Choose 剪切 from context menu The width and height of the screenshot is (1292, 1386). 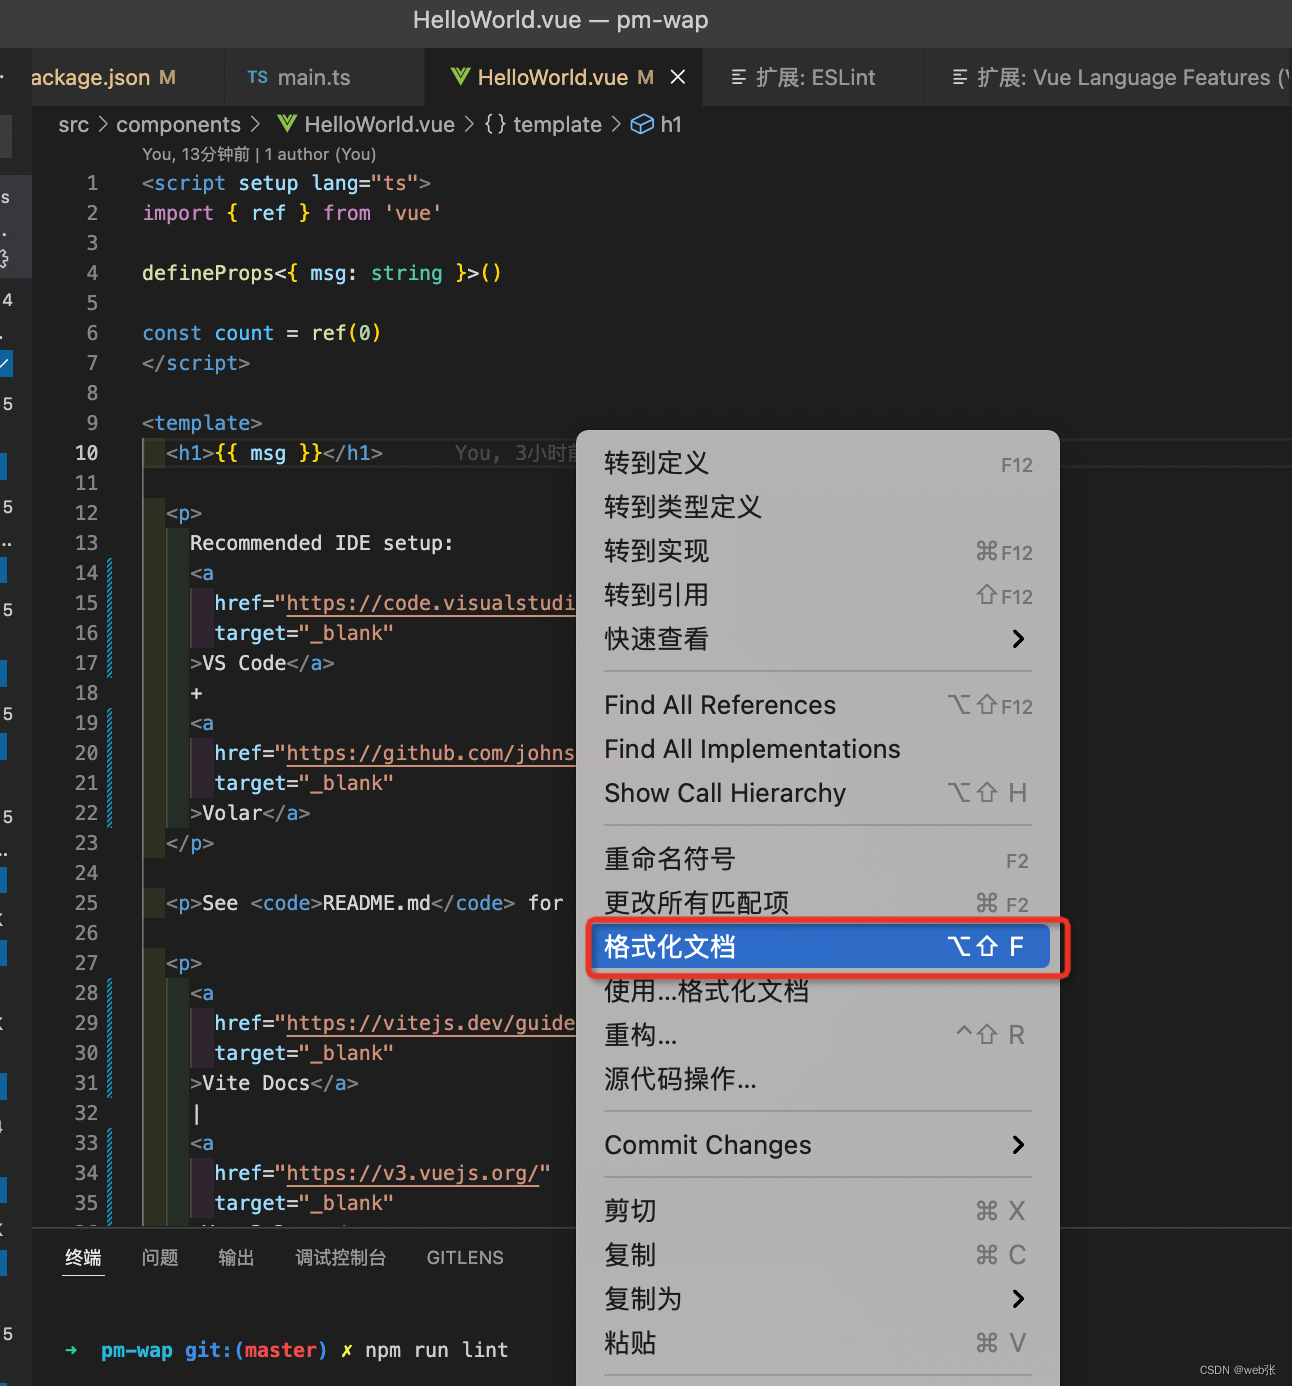[818, 1211]
